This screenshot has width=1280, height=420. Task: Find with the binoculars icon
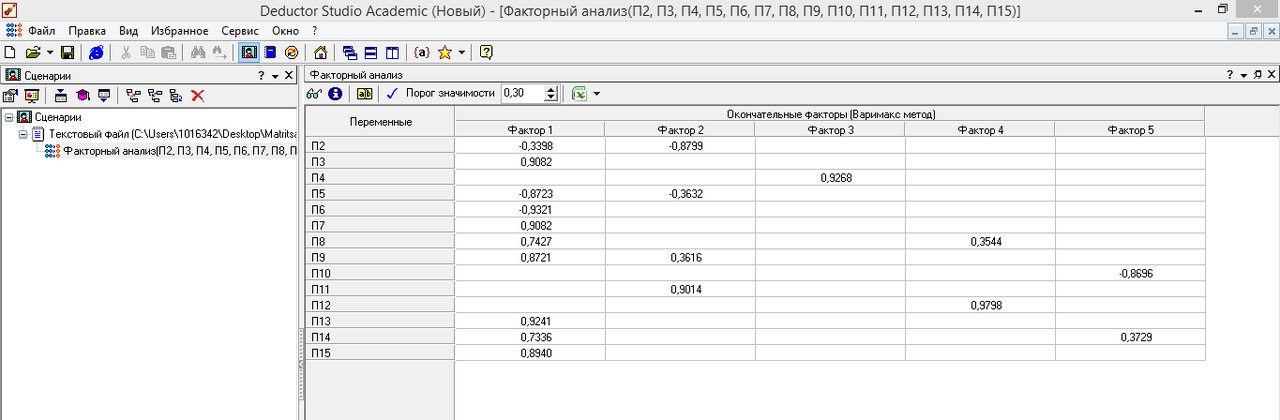point(197,52)
